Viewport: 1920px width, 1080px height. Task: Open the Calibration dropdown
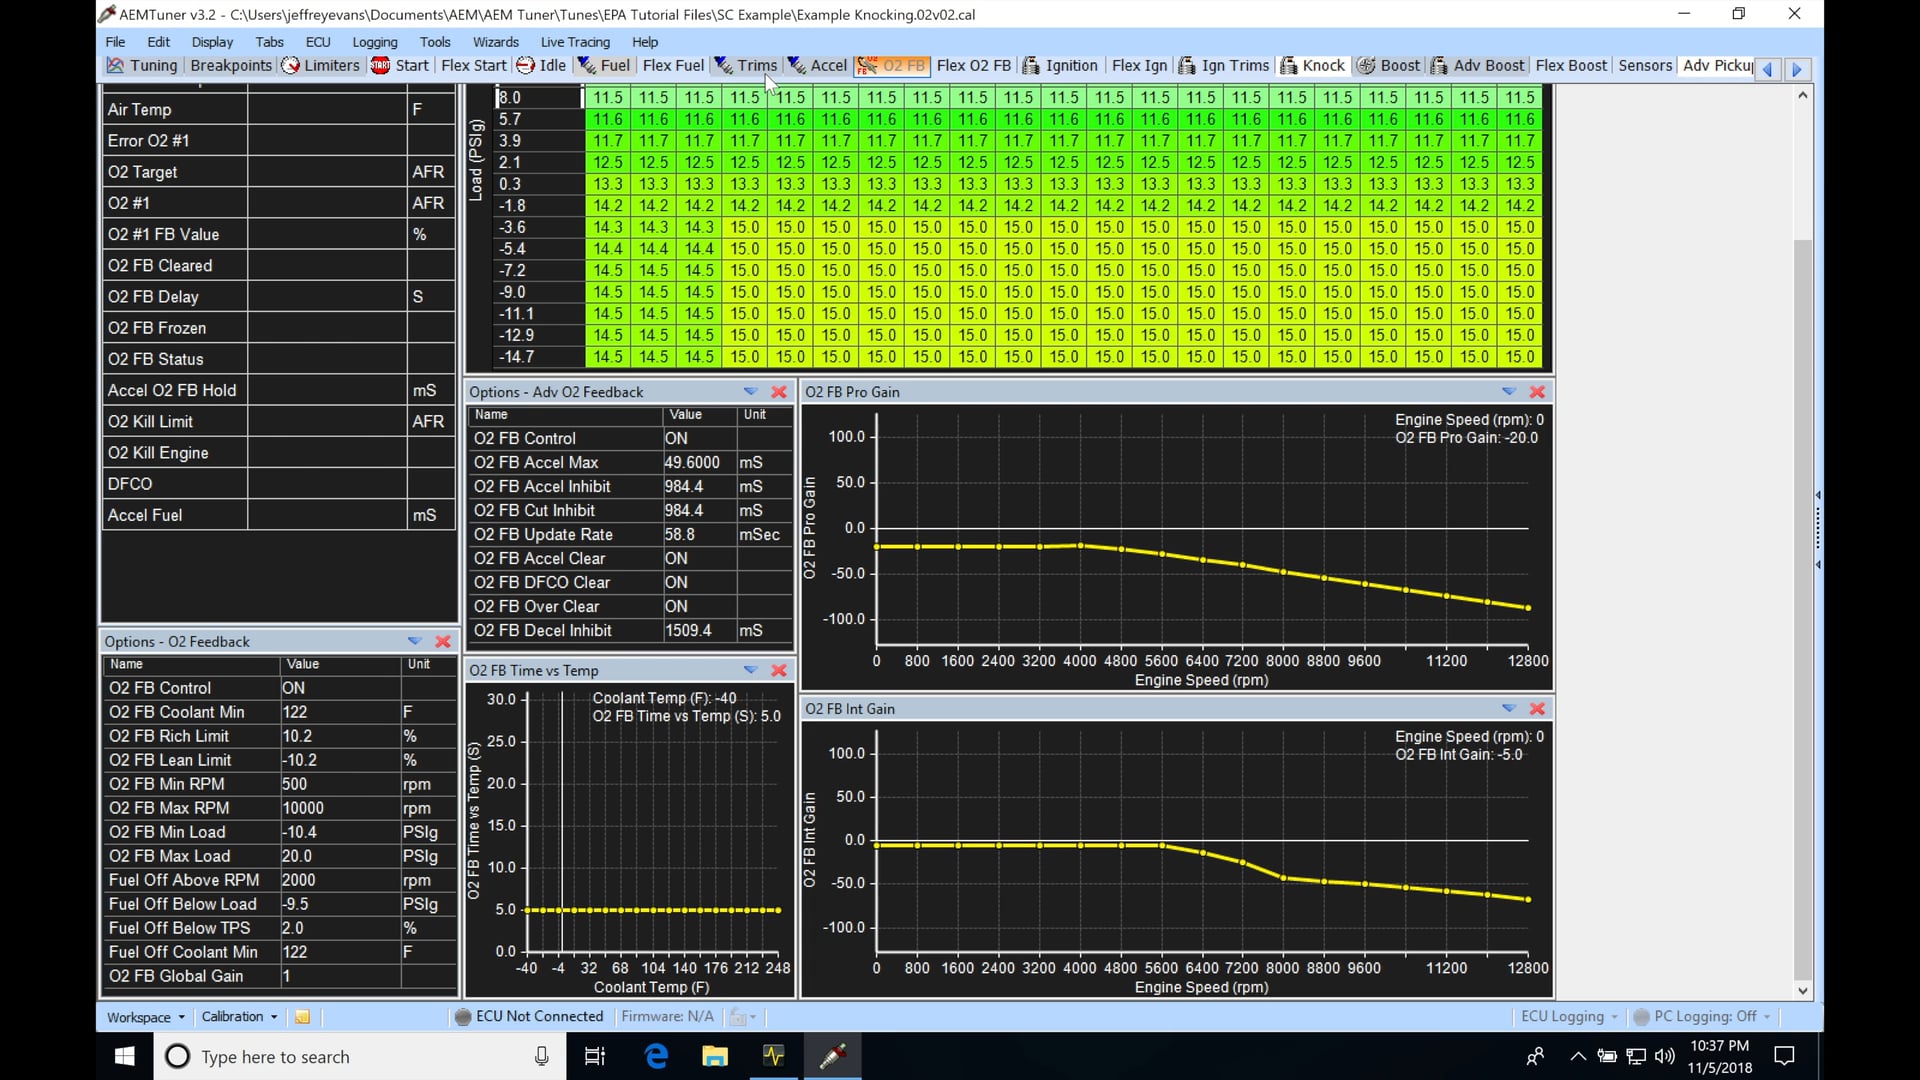238,1016
